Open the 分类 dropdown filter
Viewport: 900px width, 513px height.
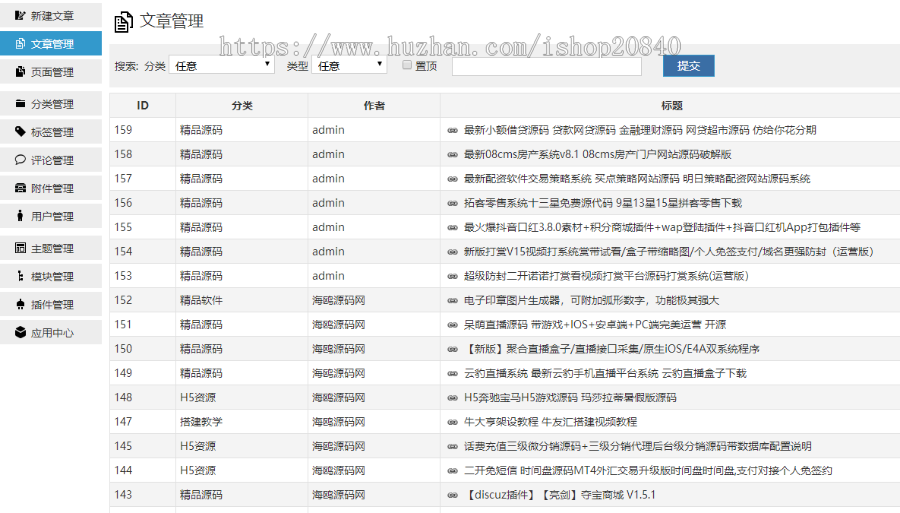[x=222, y=65]
